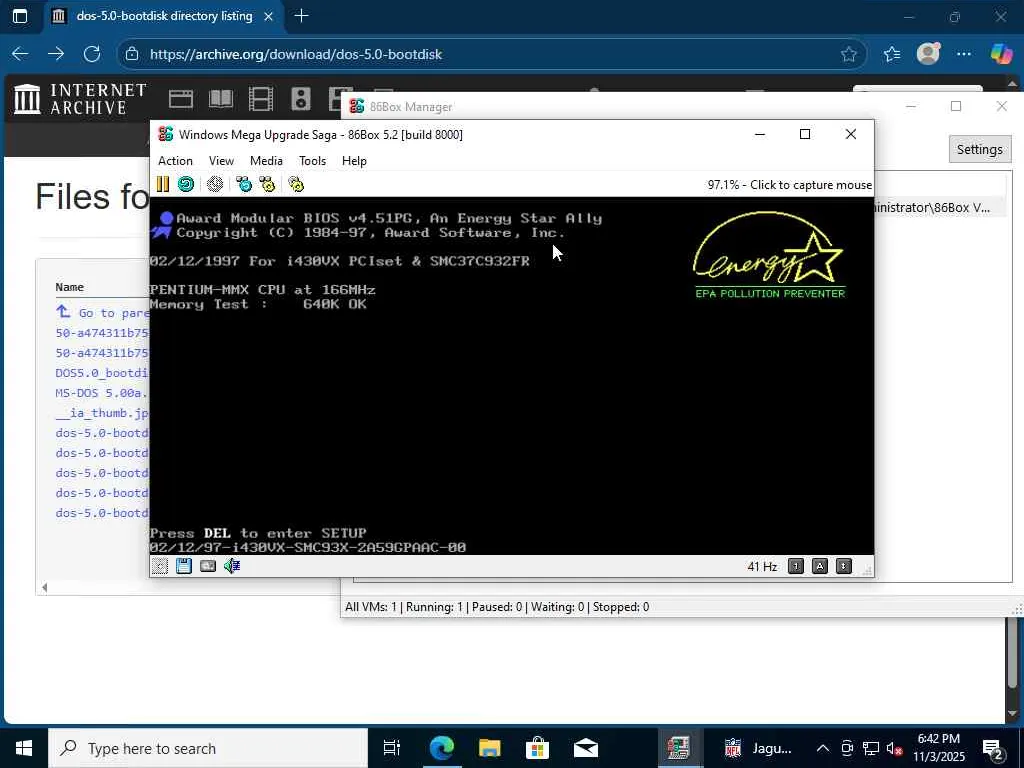
Task: Open the Media menu in 86Box
Action: [266, 161]
